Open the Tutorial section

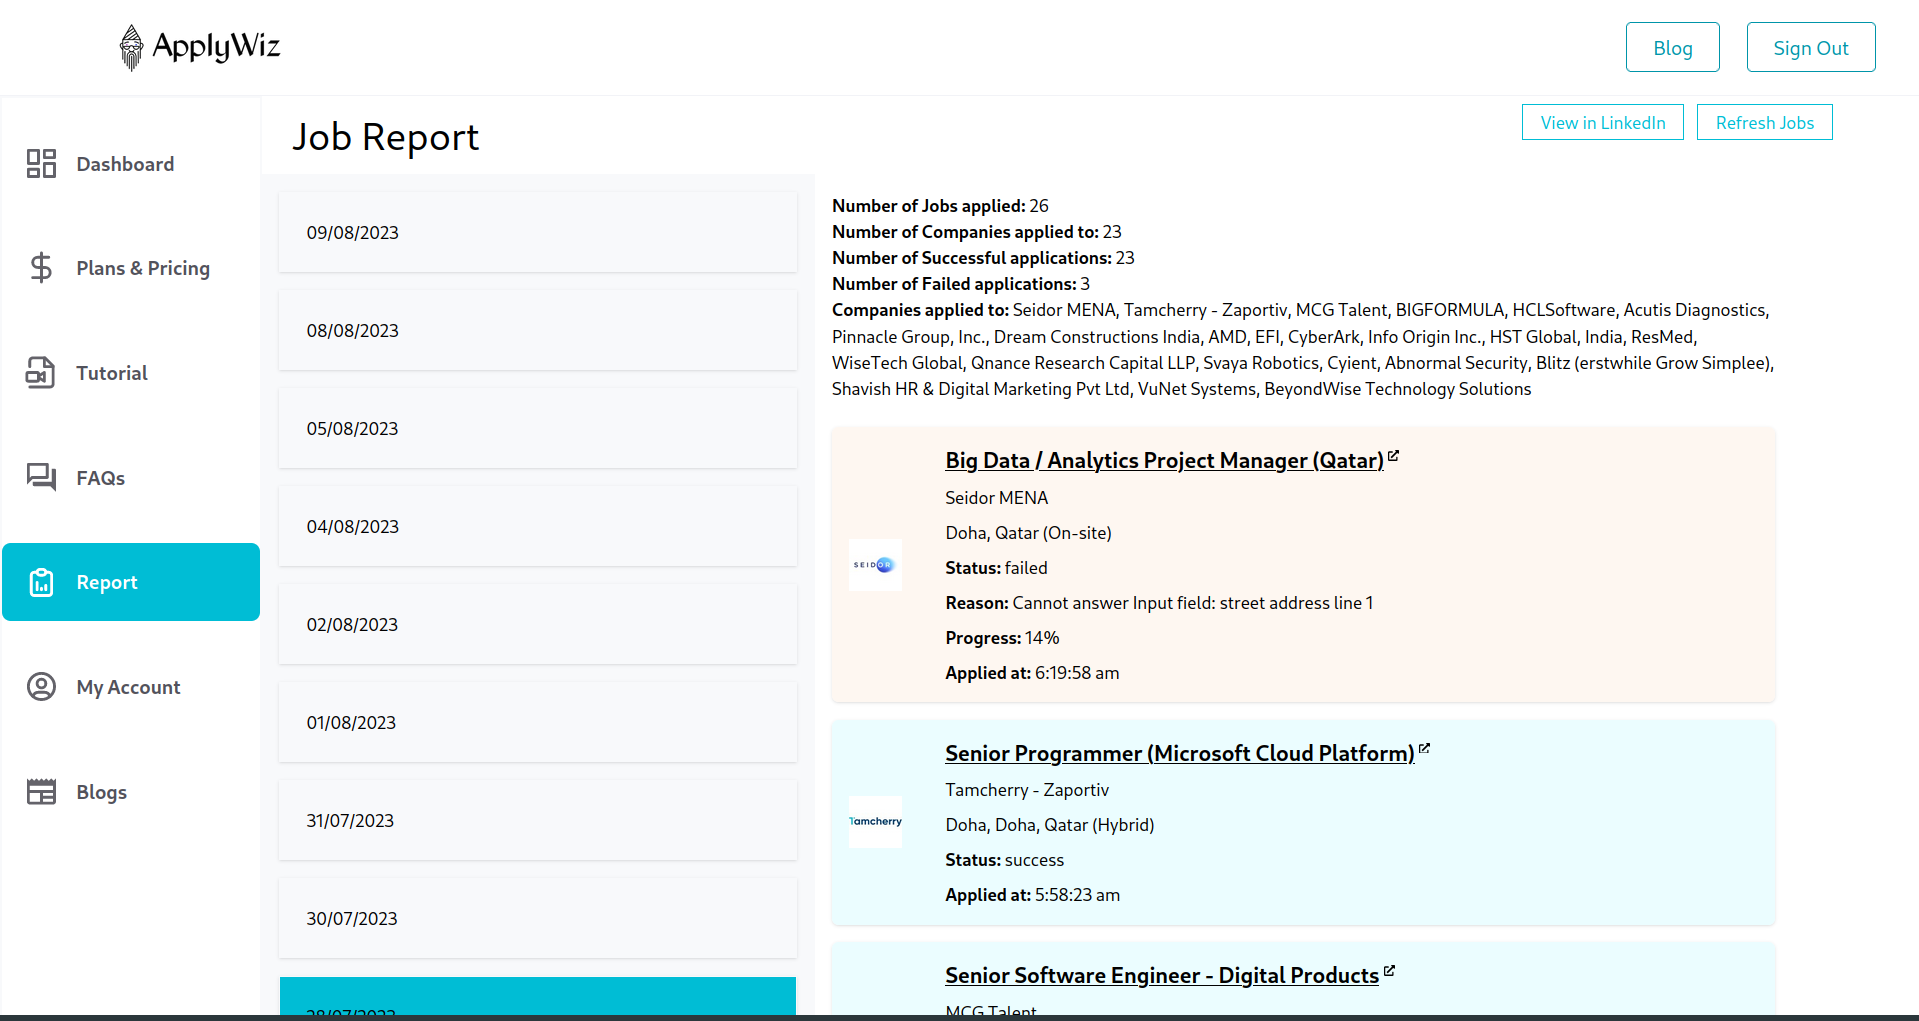(x=131, y=373)
